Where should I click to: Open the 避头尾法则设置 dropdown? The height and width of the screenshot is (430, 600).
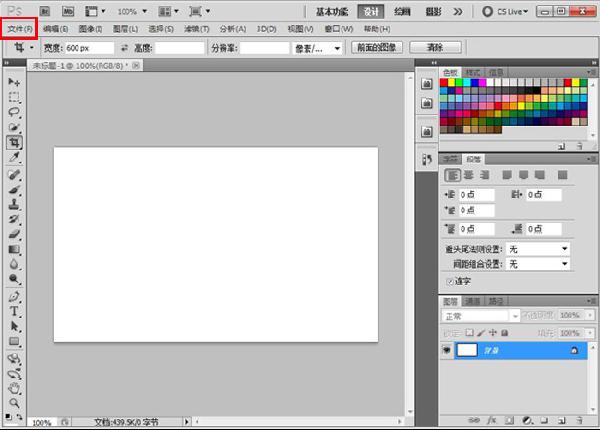[537, 248]
